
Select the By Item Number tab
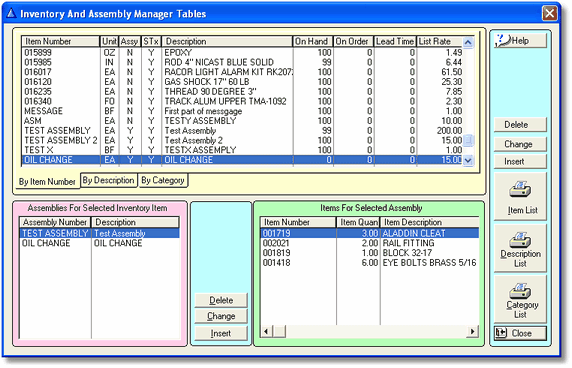47,181
